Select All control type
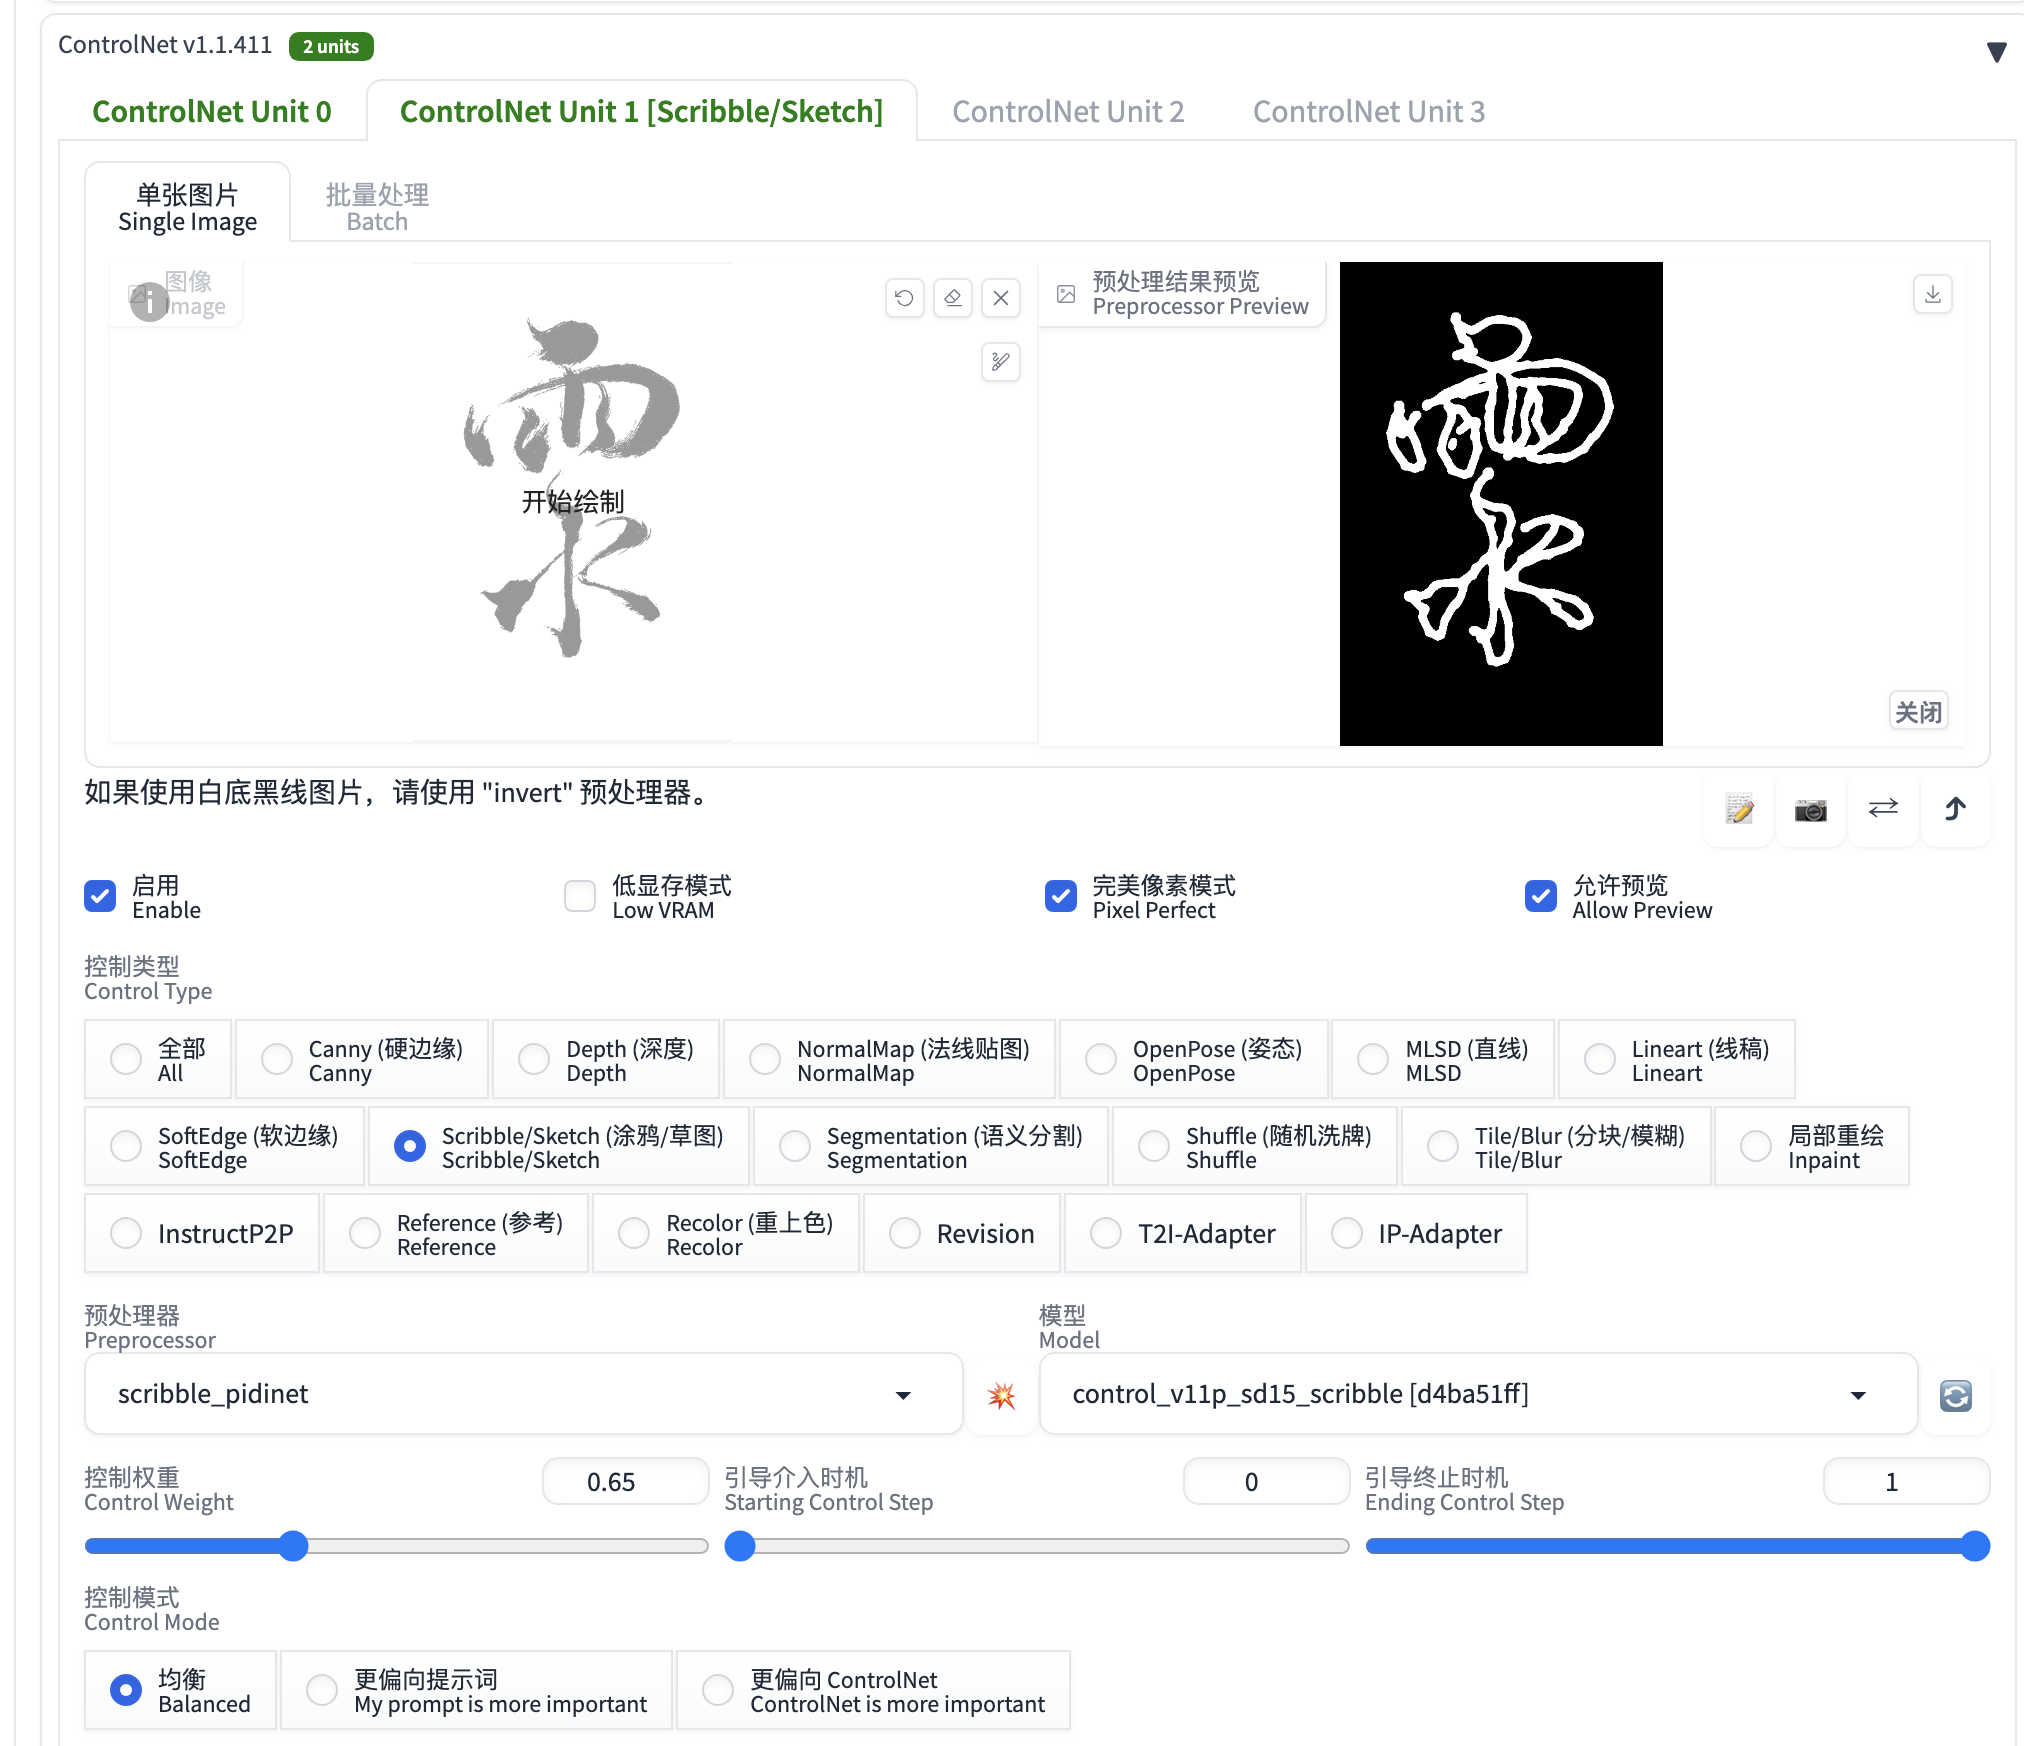This screenshot has width=2024, height=1746. [158, 1060]
